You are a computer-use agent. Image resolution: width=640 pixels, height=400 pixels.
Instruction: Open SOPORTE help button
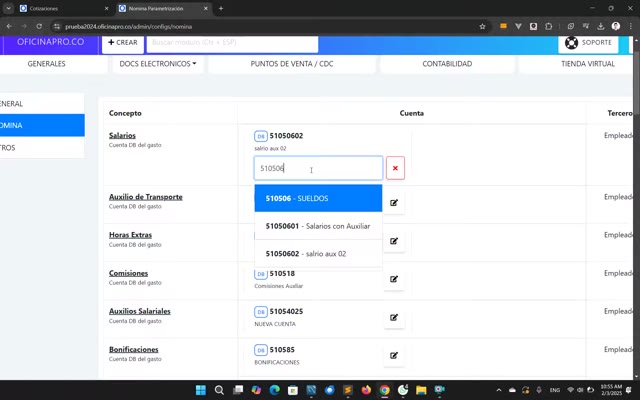pos(588,43)
